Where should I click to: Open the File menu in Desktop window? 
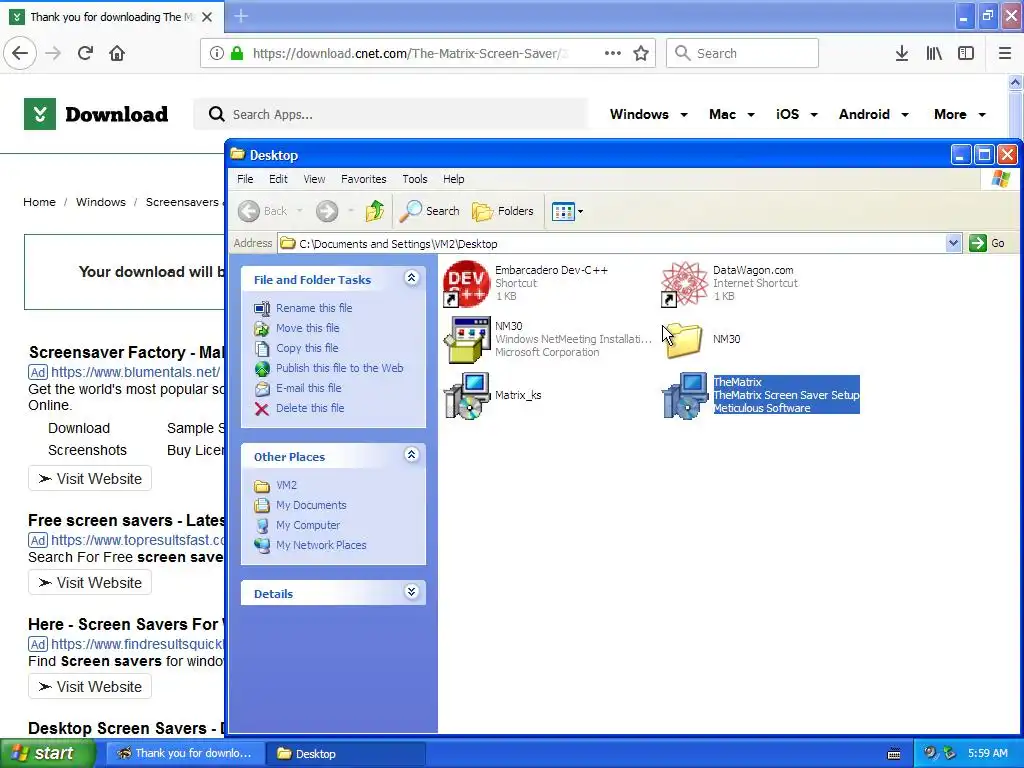245,179
